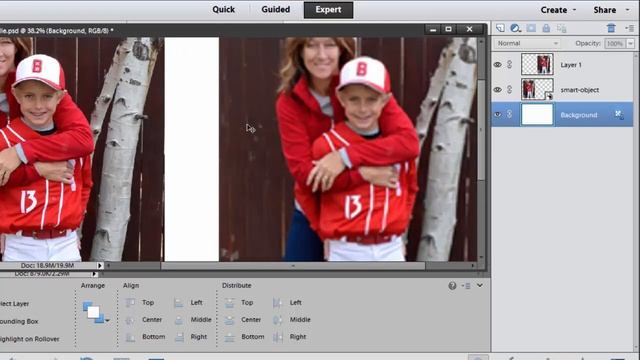Add a fill or adjustment layer
Viewport: 640px width, 360px height.
point(515,28)
